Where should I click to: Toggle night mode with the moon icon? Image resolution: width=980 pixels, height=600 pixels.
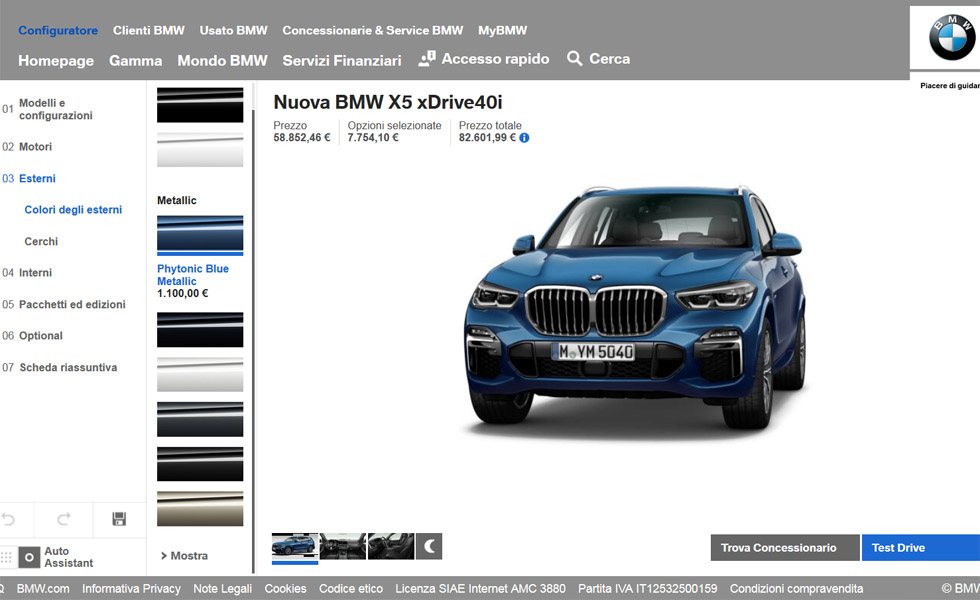[428, 546]
